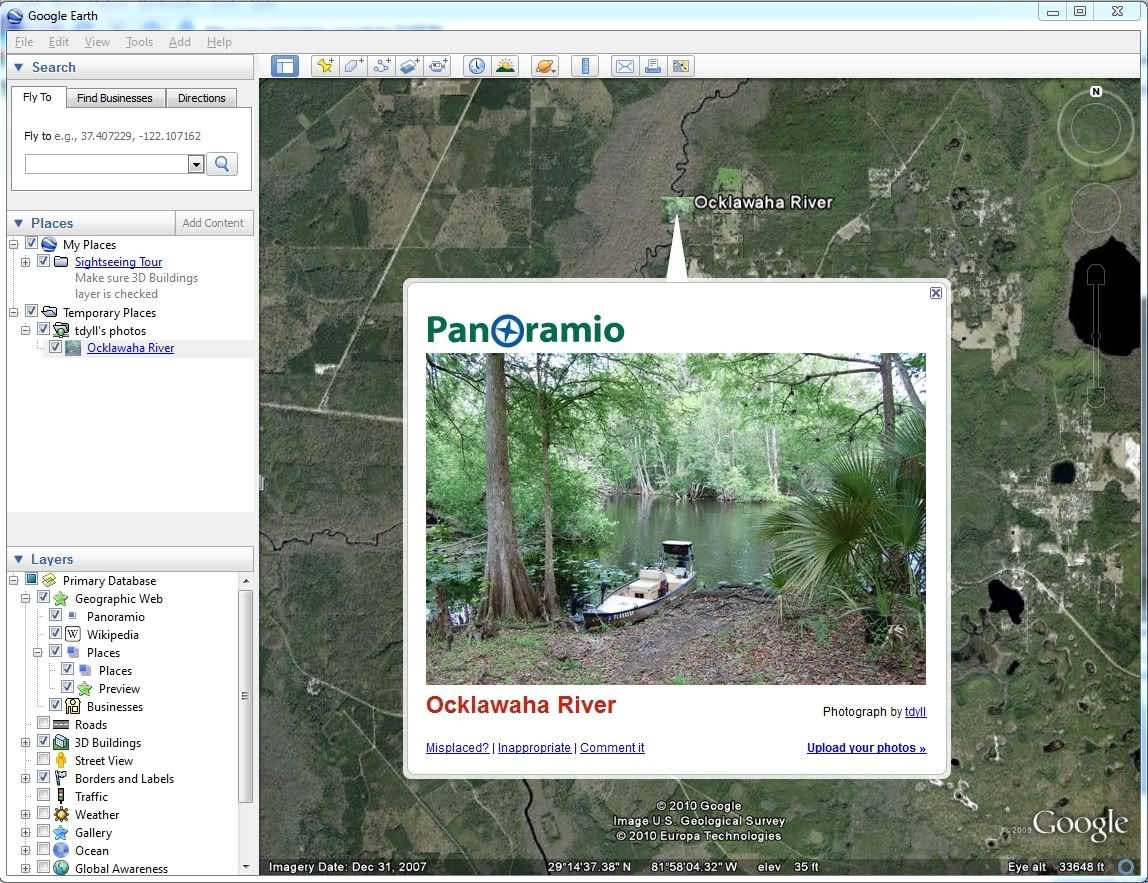Collapse the Search panel
Screen dimensions: 1148x883
(19, 67)
